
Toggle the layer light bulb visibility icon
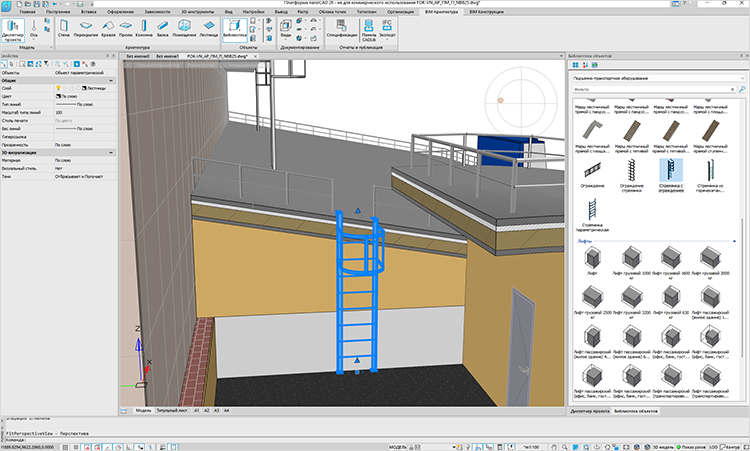tap(58, 89)
